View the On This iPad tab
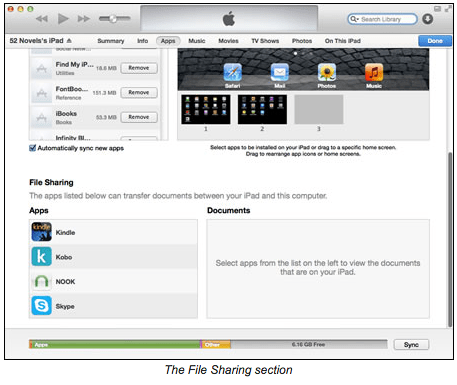This screenshot has width=457, height=385. (x=343, y=41)
